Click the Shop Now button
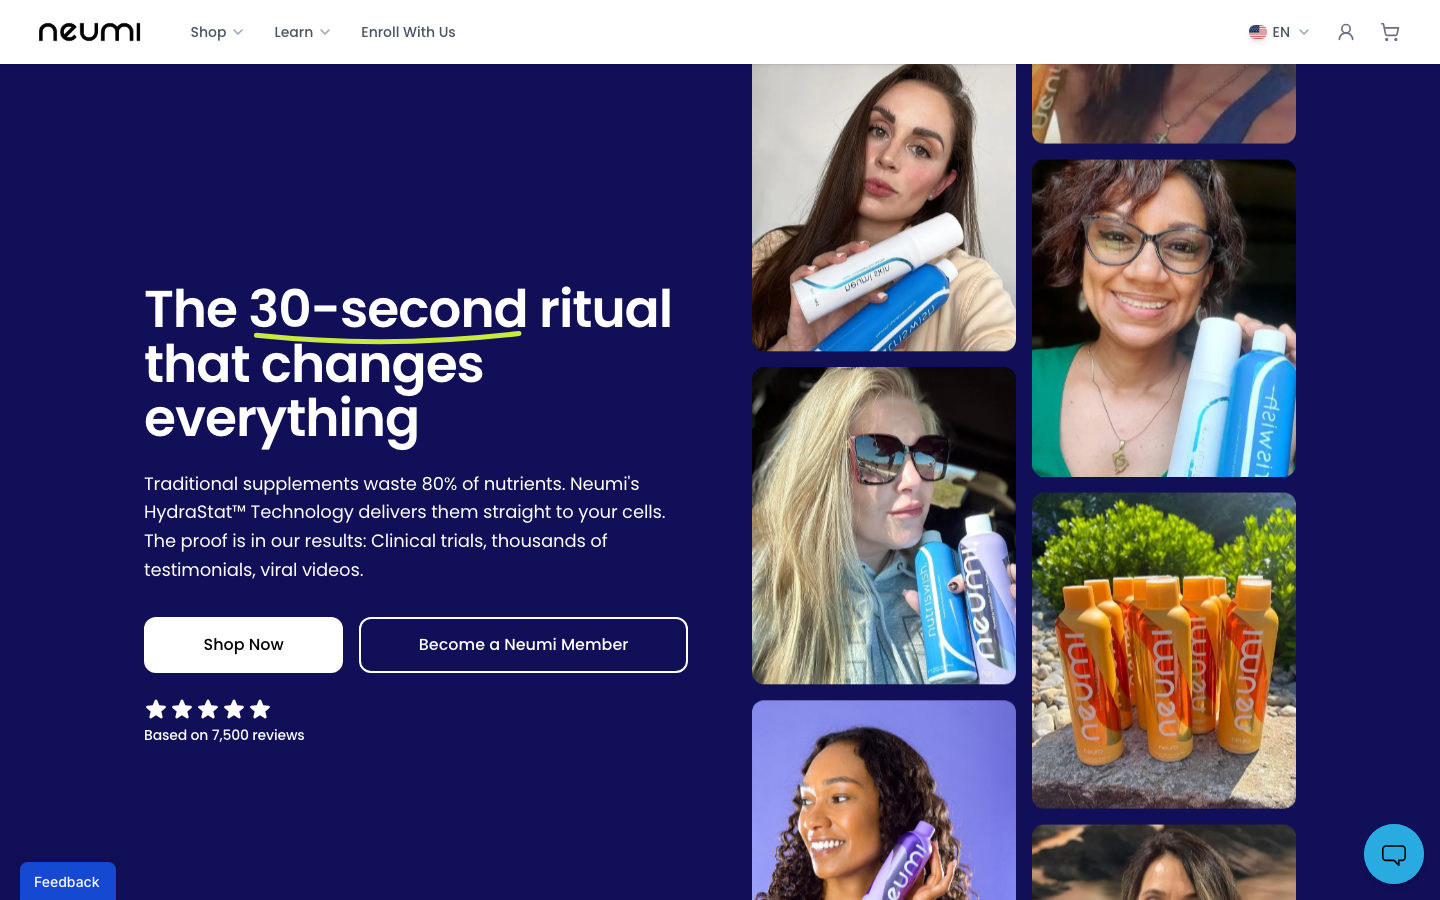This screenshot has height=900, width=1440. coord(243,645)
